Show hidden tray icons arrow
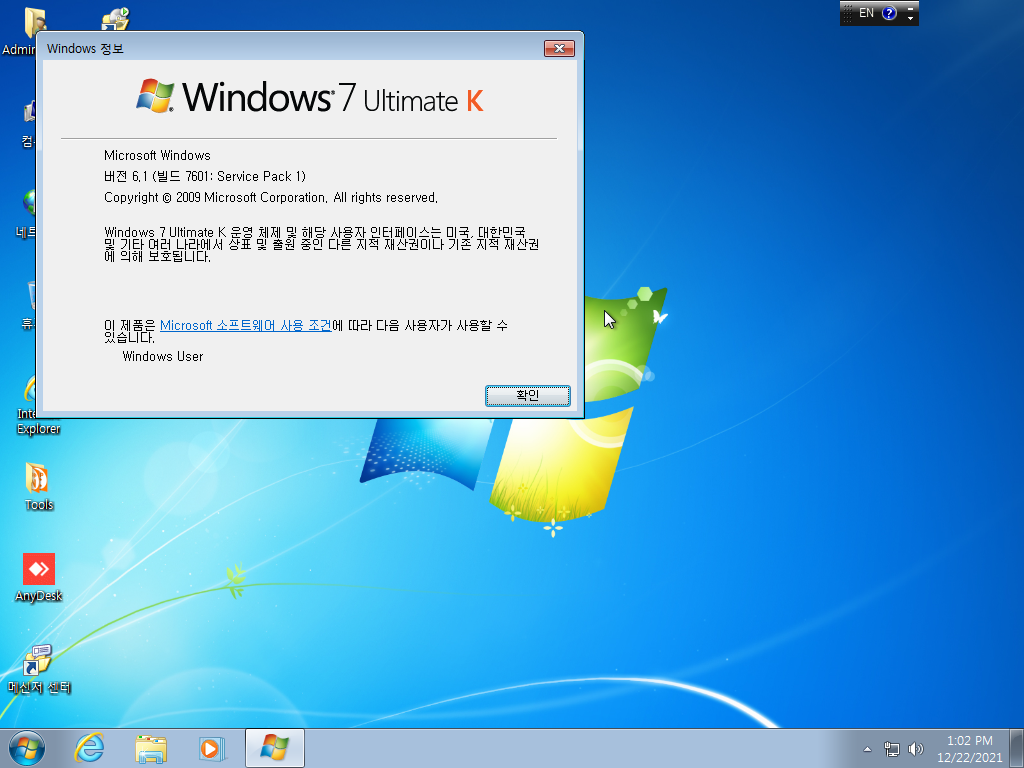 tap(867, 749)
